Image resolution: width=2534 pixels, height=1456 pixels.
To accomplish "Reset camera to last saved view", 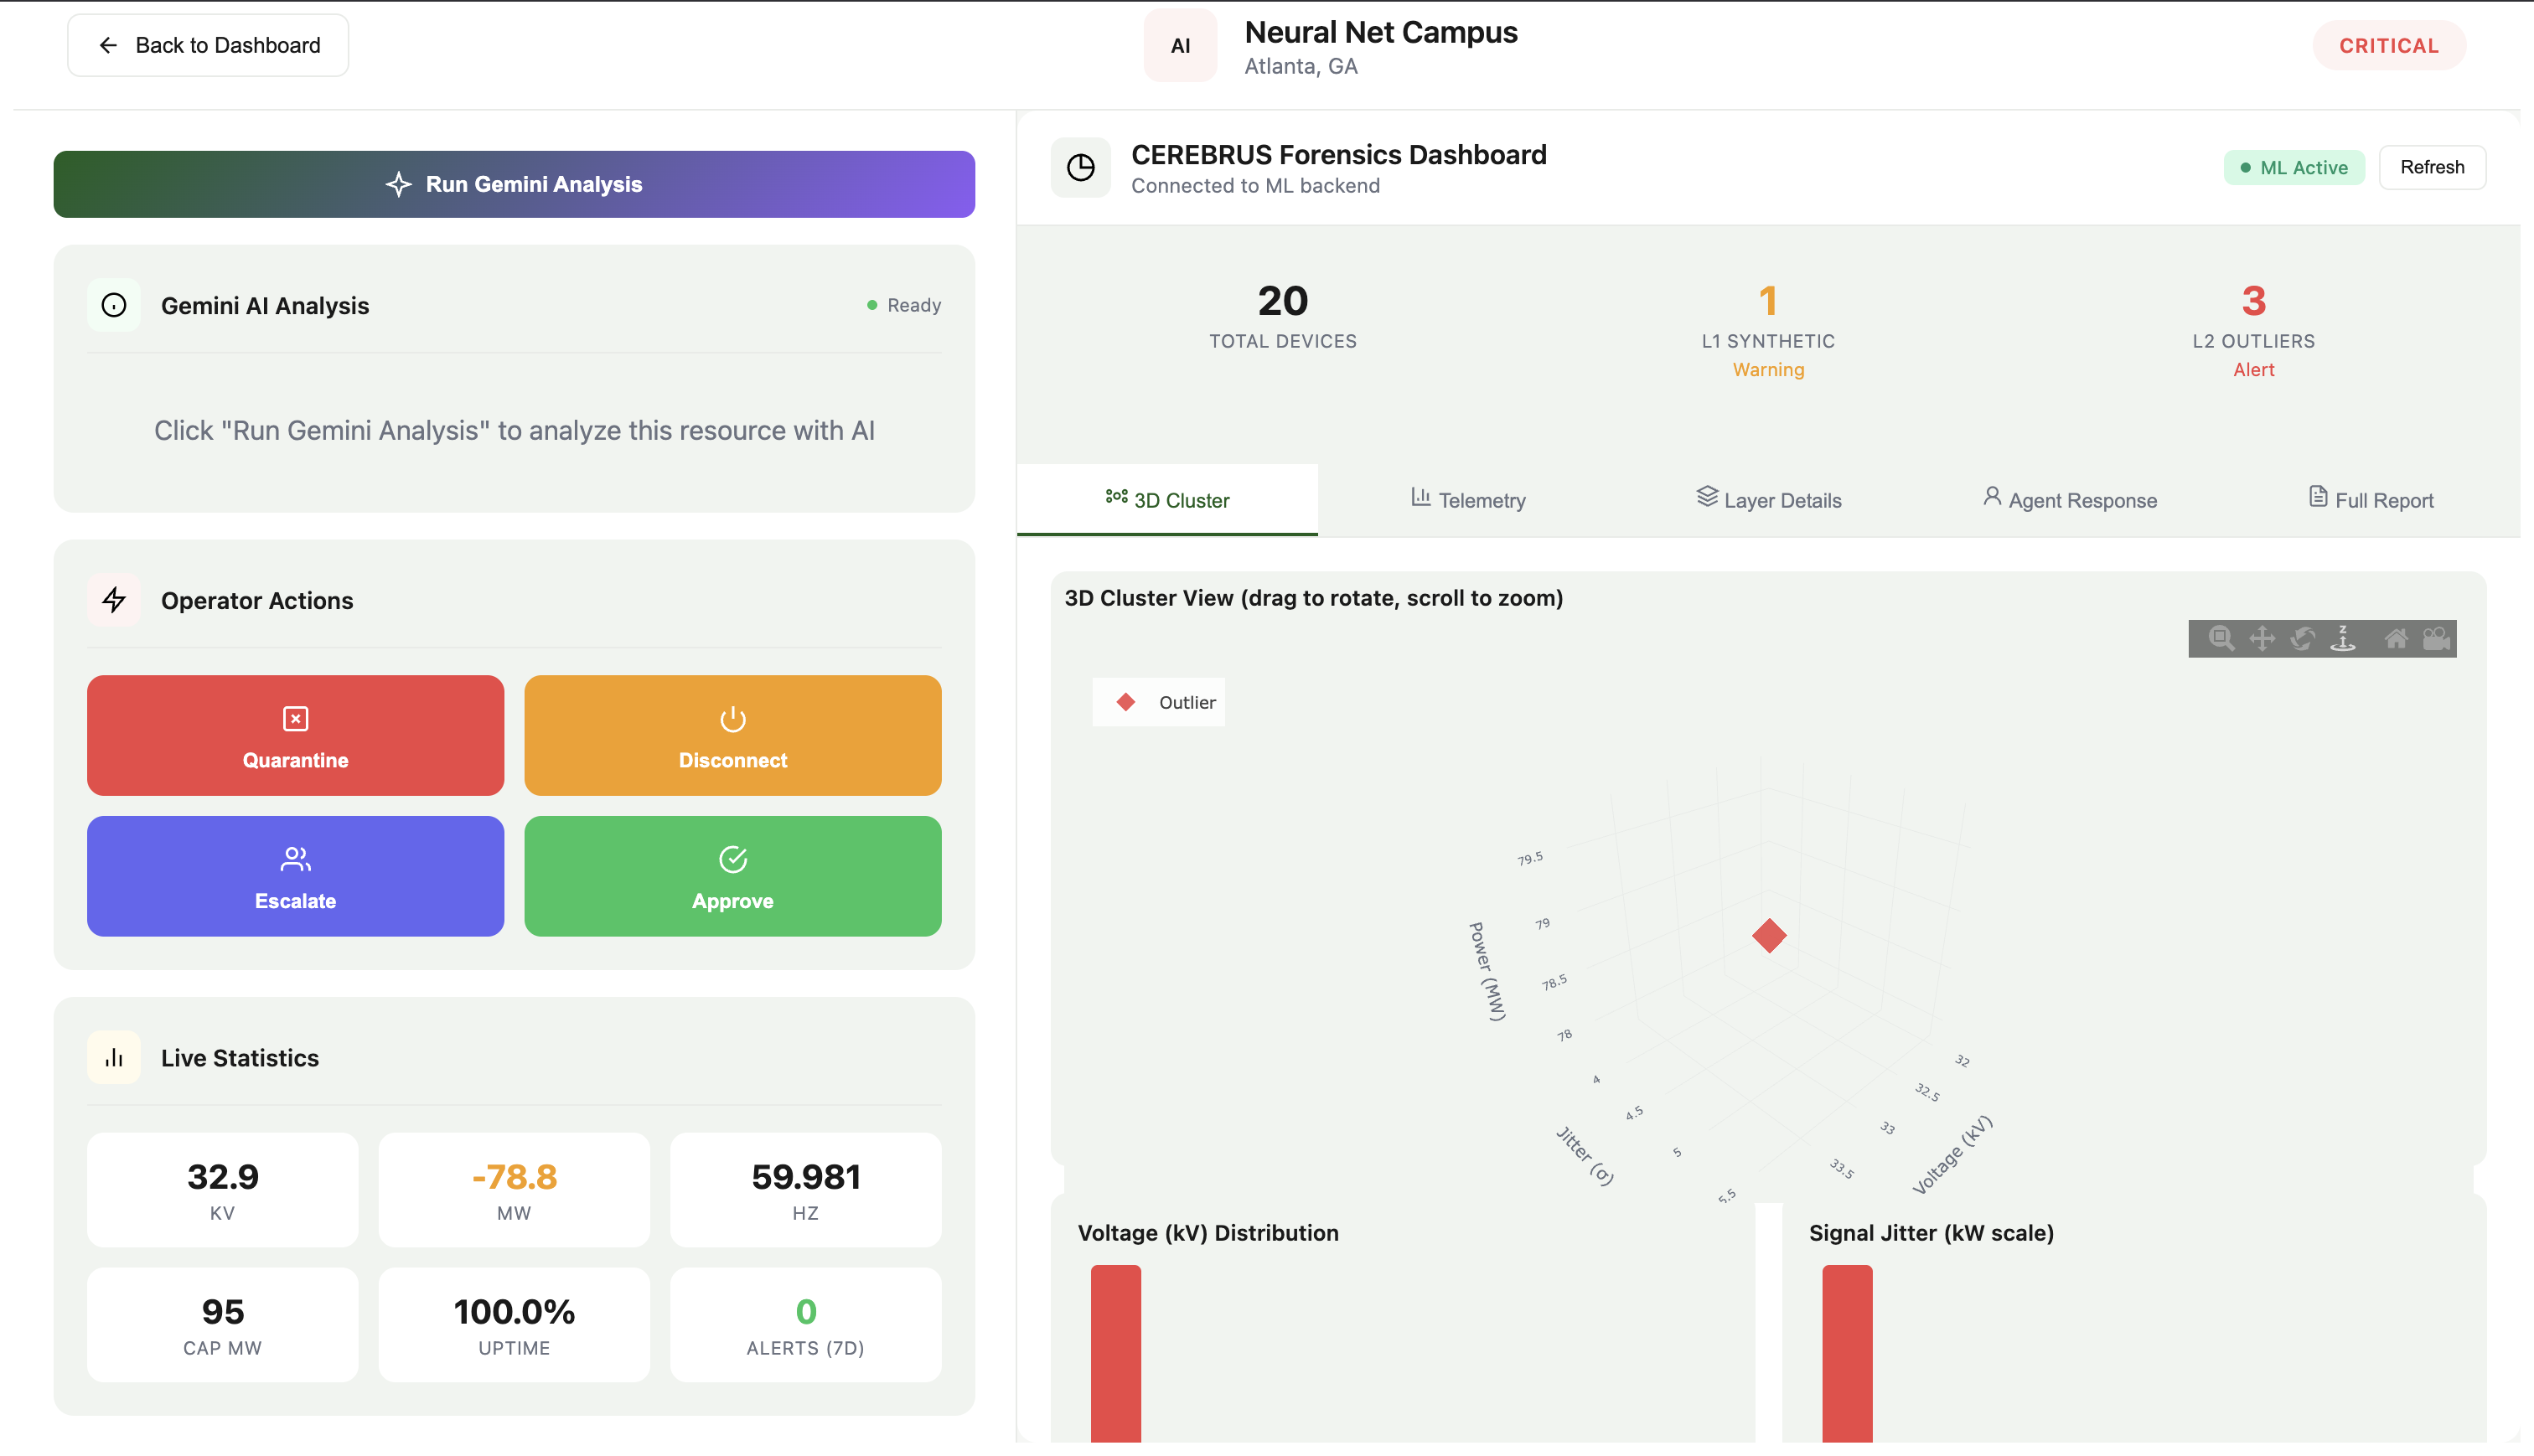I will click(x=2437, y=638).
